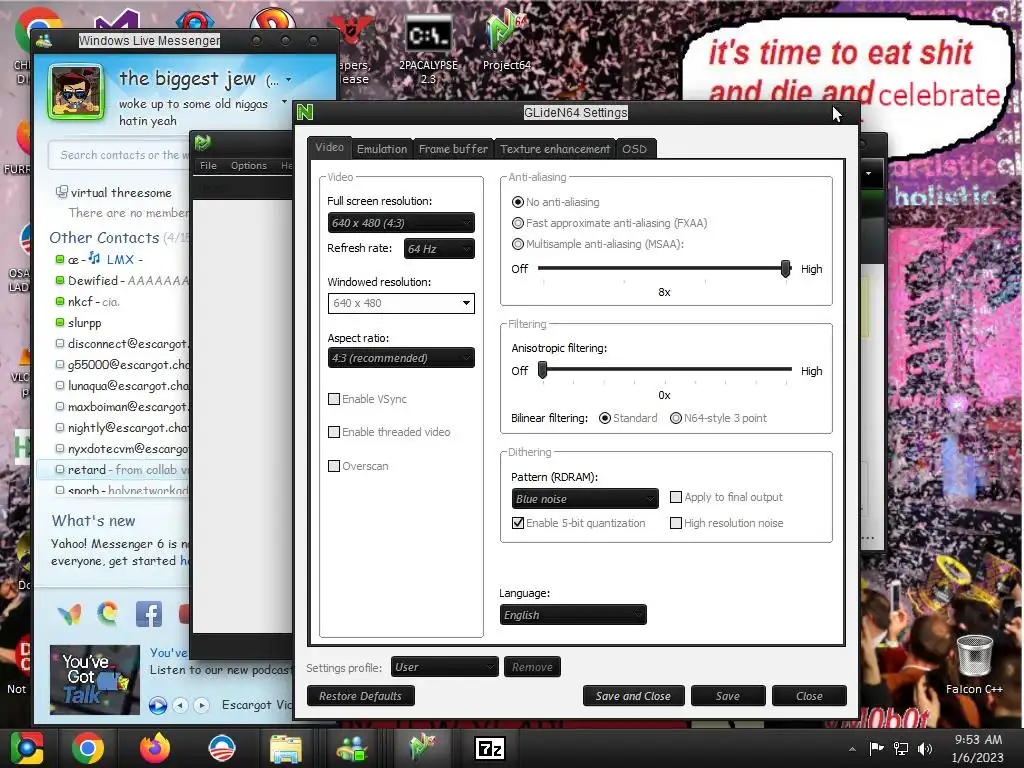This screenshot has width=1024, height=768.
Task: Switch to Emulation tab
Action: (382, 149)
